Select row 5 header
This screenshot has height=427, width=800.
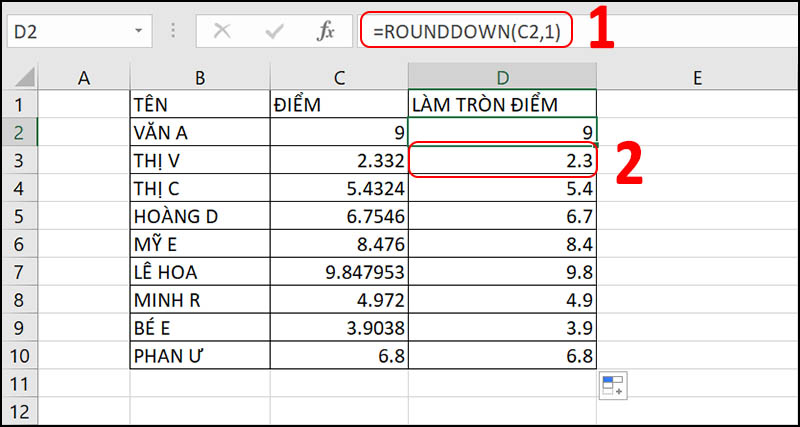click(x=19, y=216)
